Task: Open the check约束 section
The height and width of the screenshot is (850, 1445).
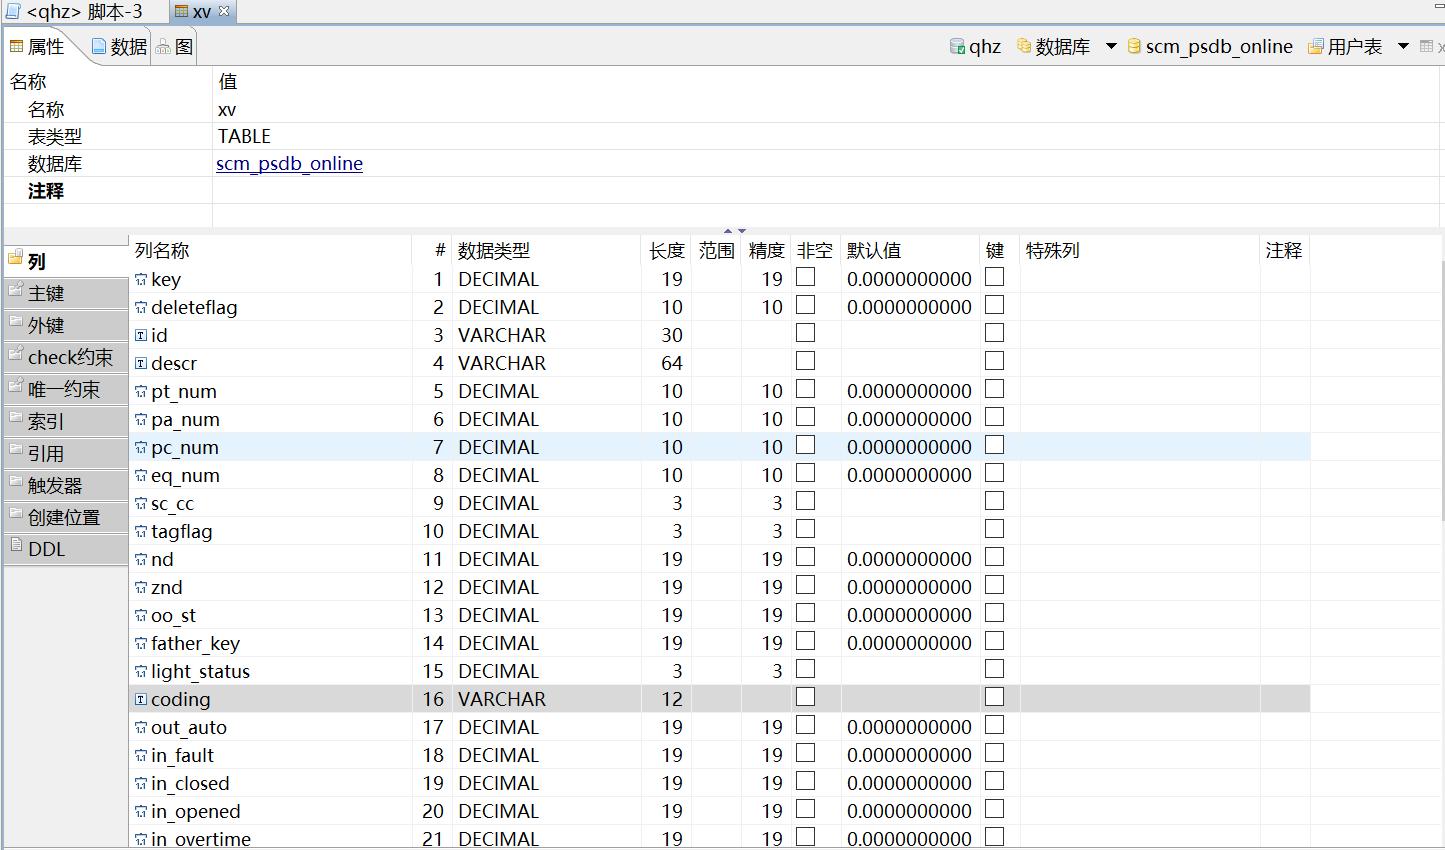Action: [x=65, y=357]
